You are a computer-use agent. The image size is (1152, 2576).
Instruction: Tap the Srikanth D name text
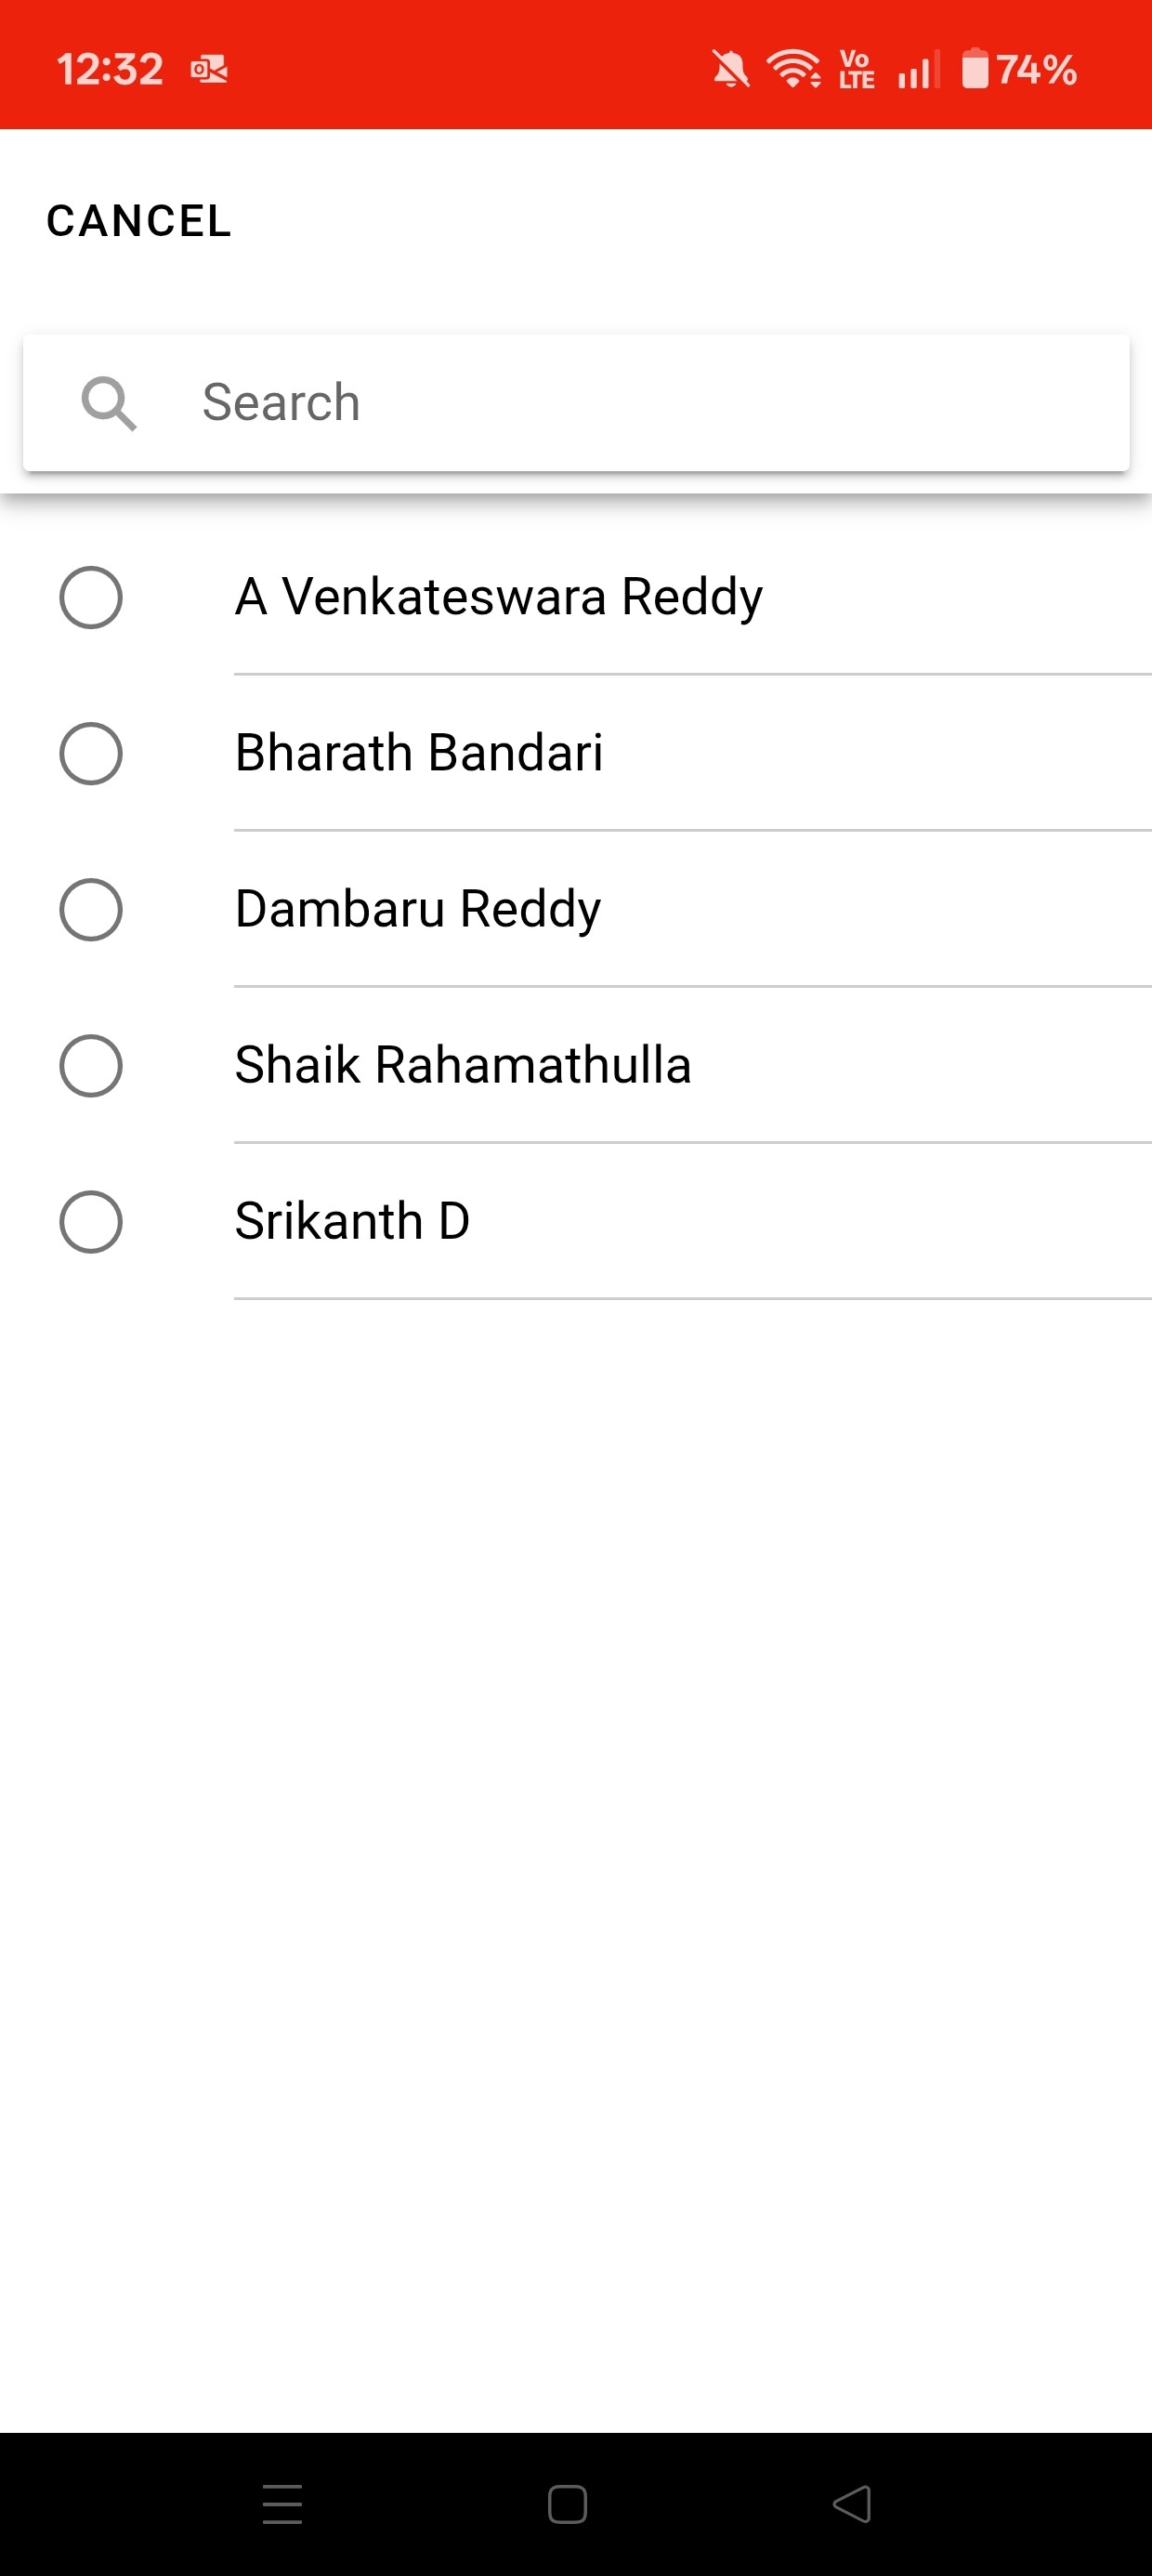(x=352, y=1221)
